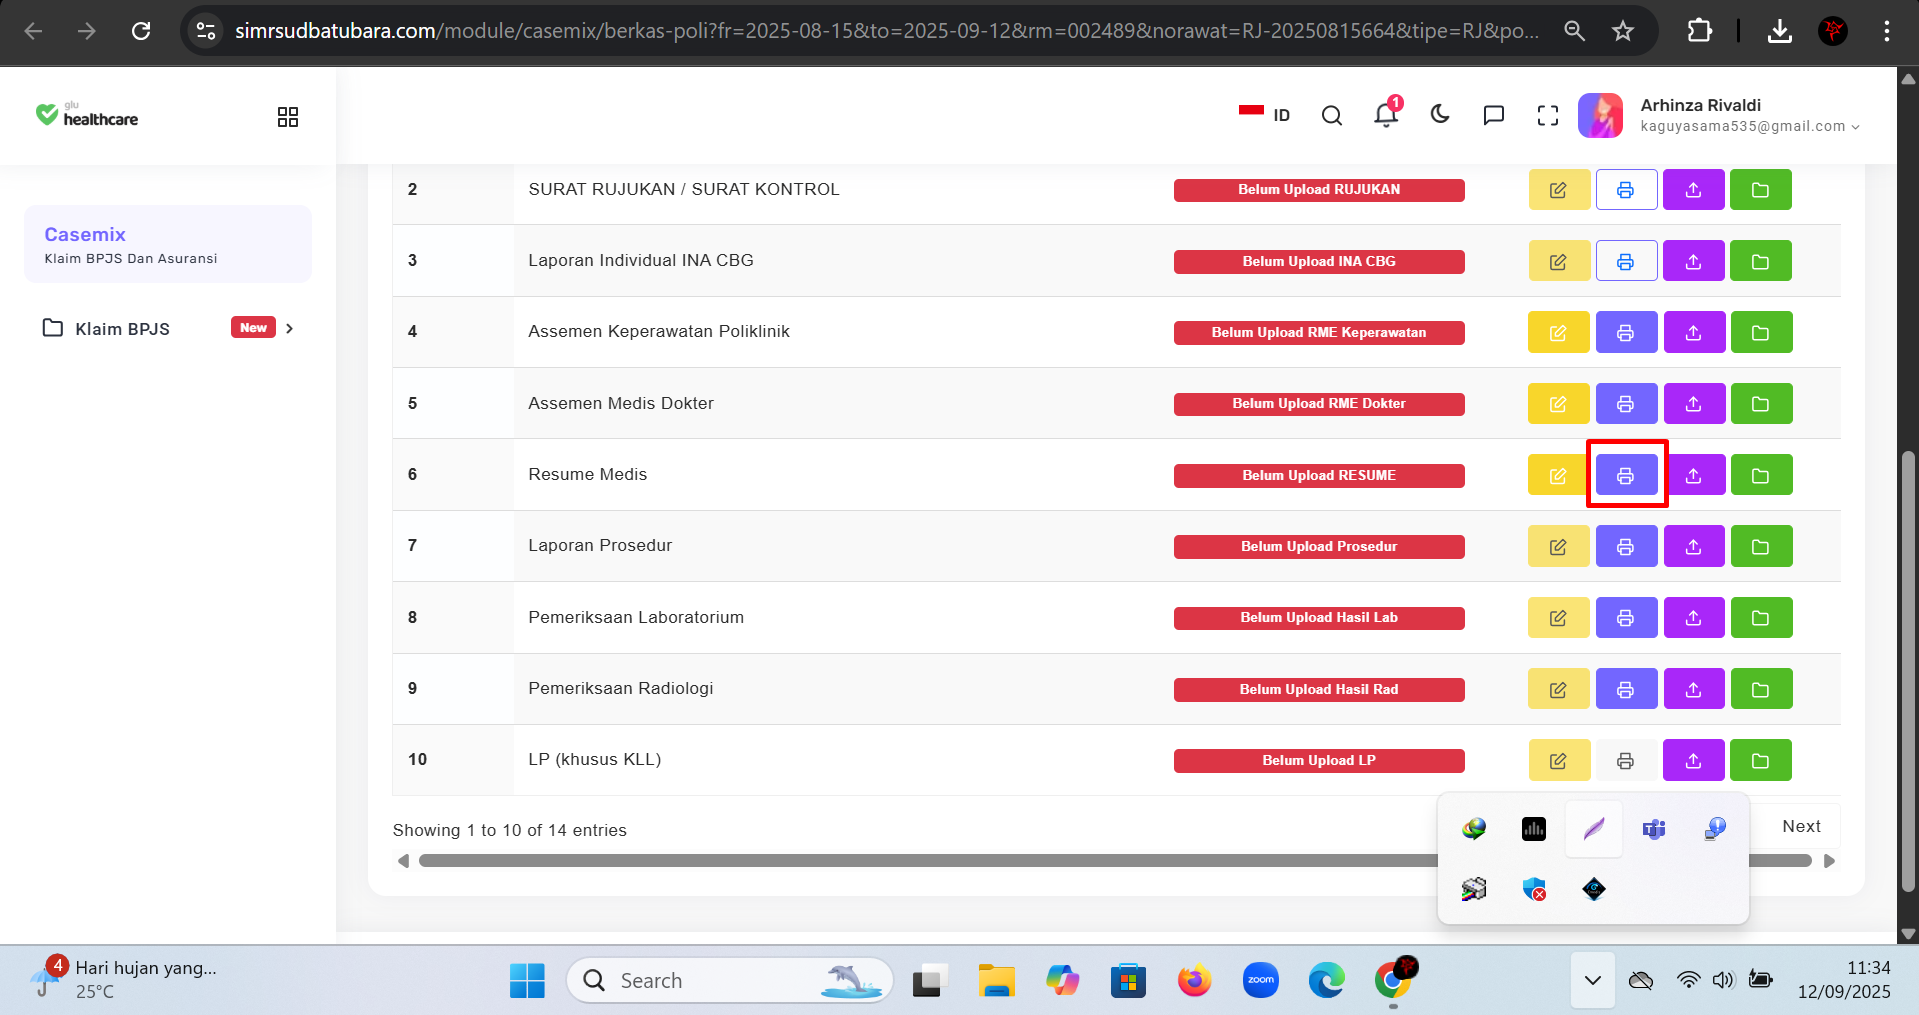The image size is (1919, 1015).
Task: Open Microsoft Teams from tray popup
Action: [x=1654, y=828]
